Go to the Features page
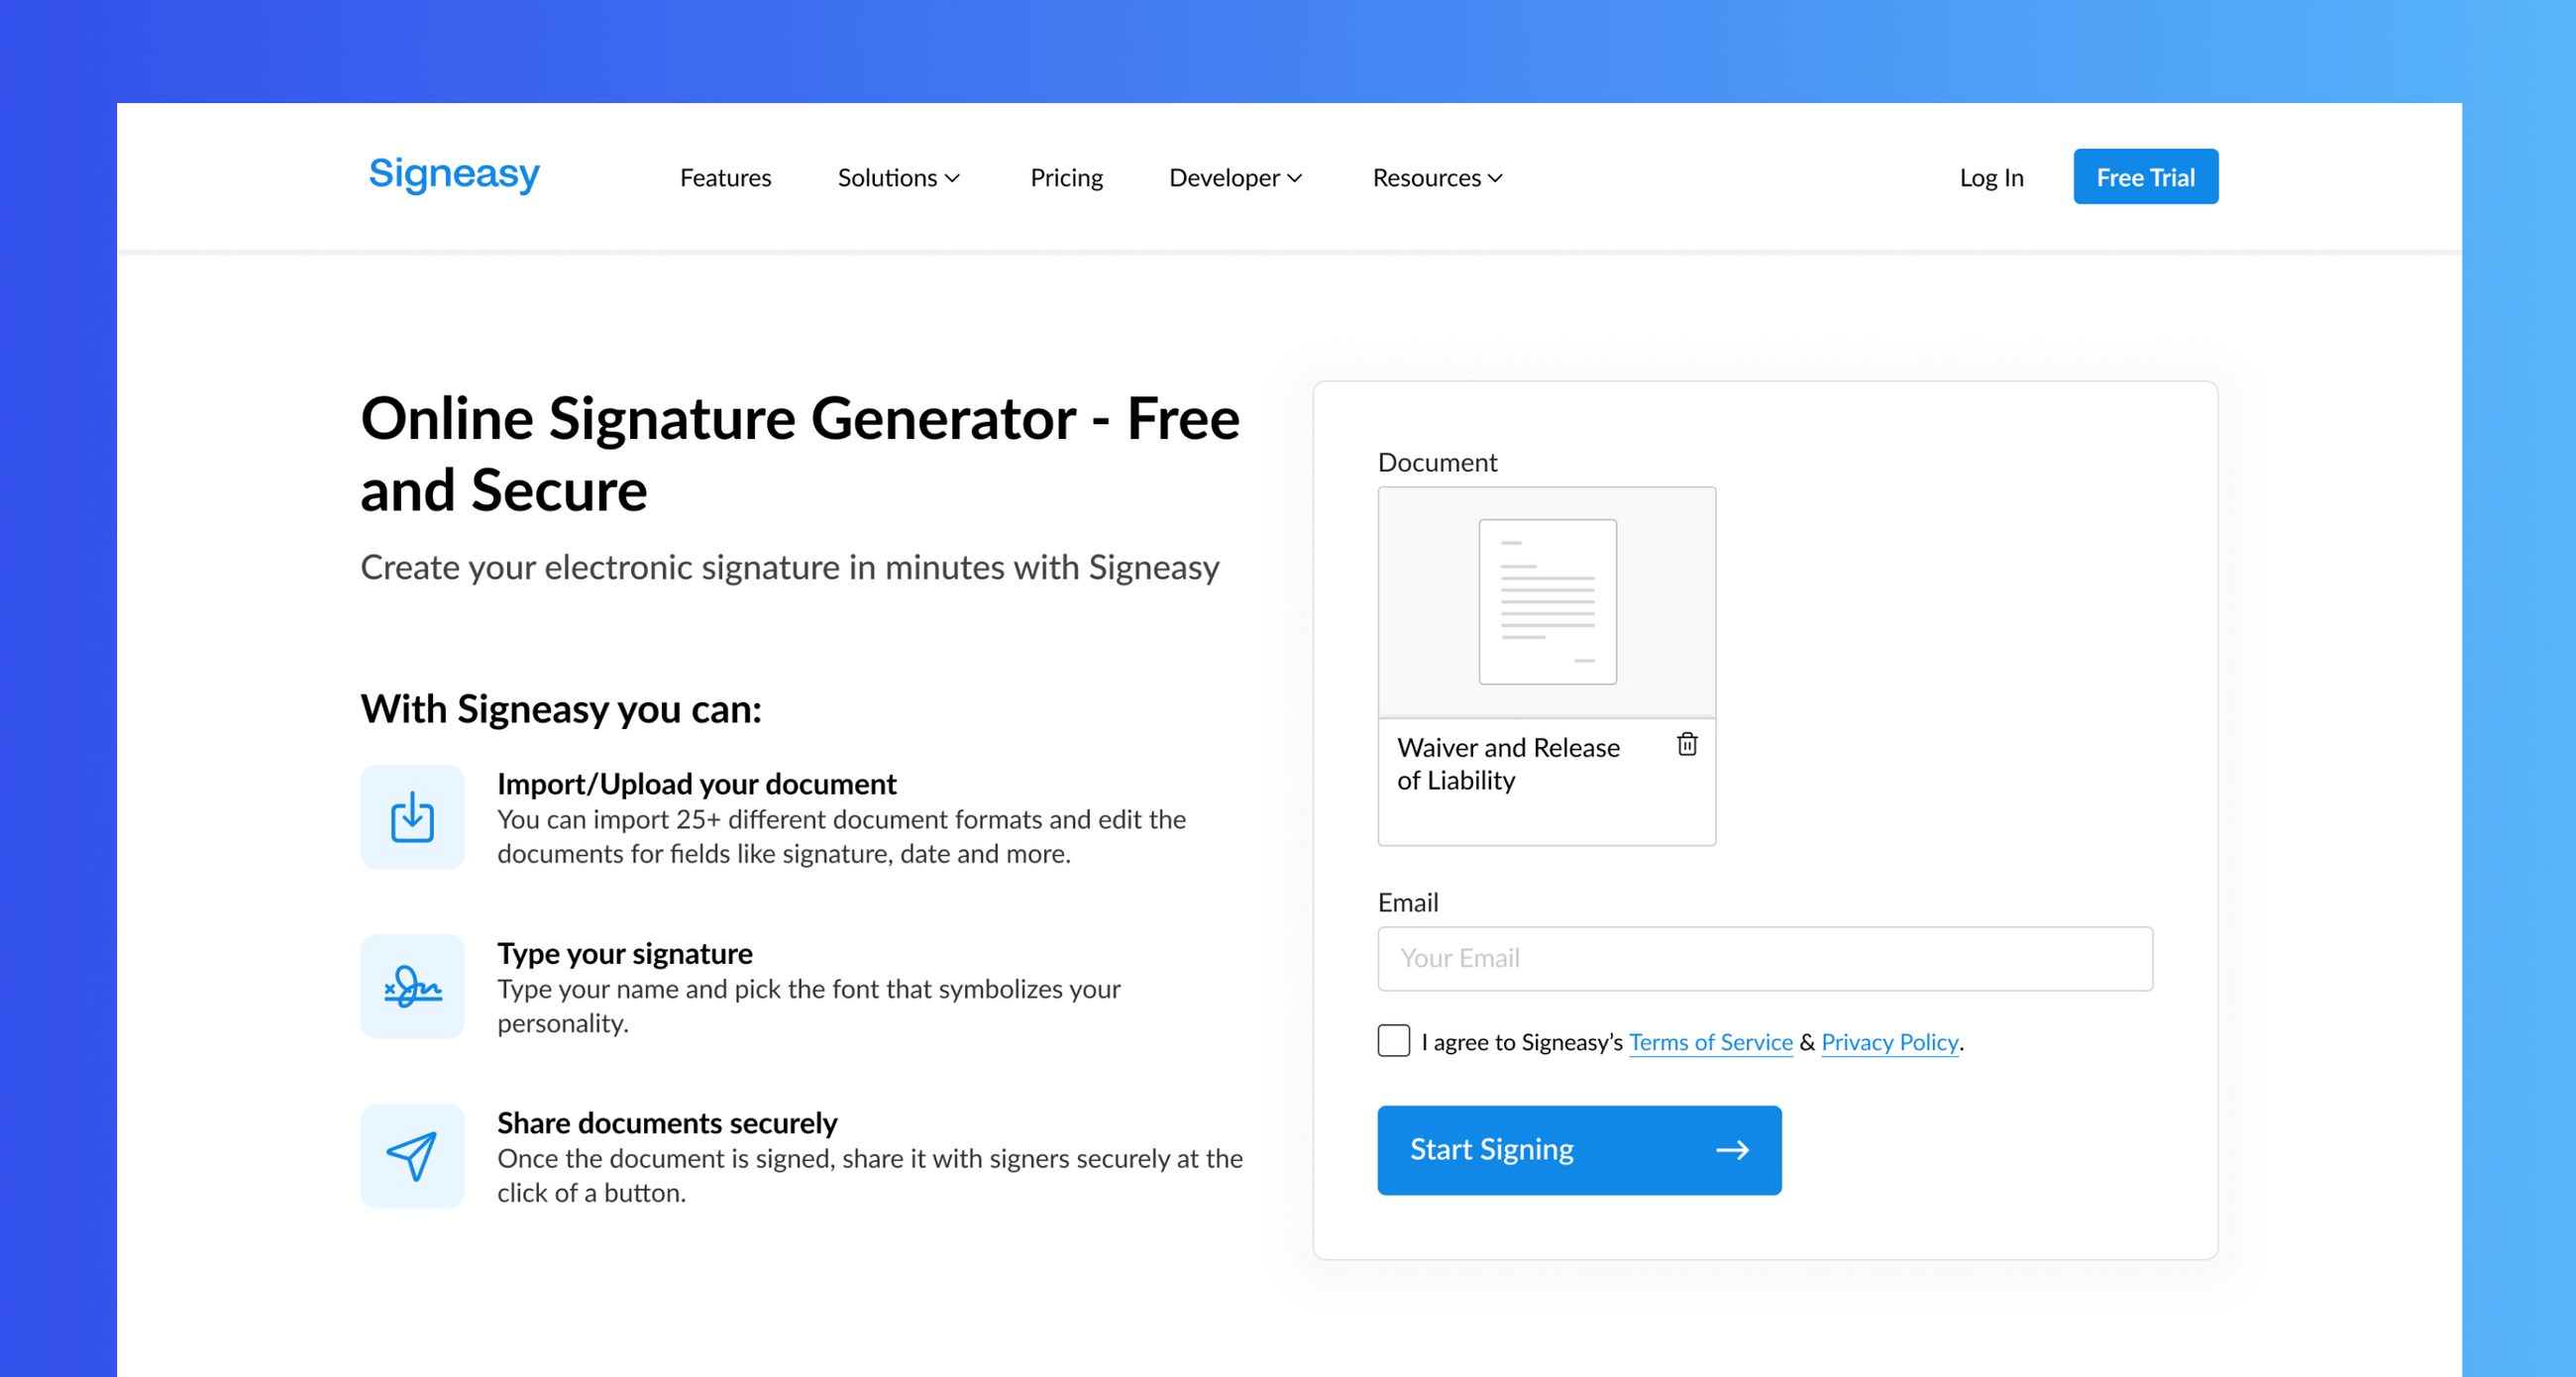2576x1377 pixels. pos(725,178)
